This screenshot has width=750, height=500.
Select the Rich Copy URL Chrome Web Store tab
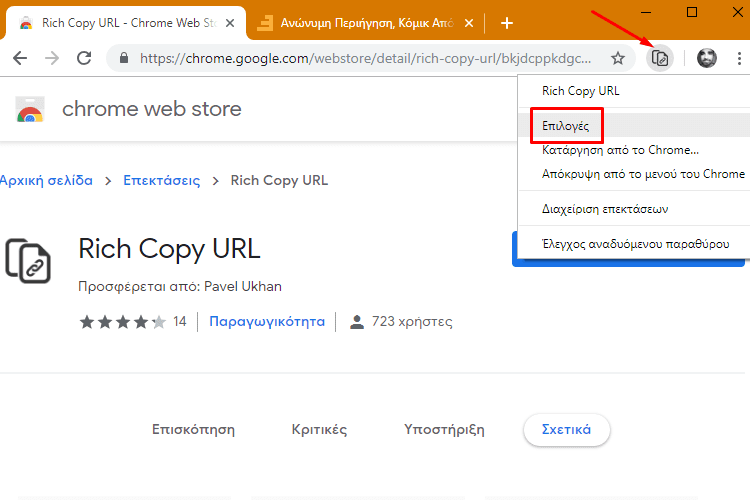pyautogui.click(x=126, y=23)
